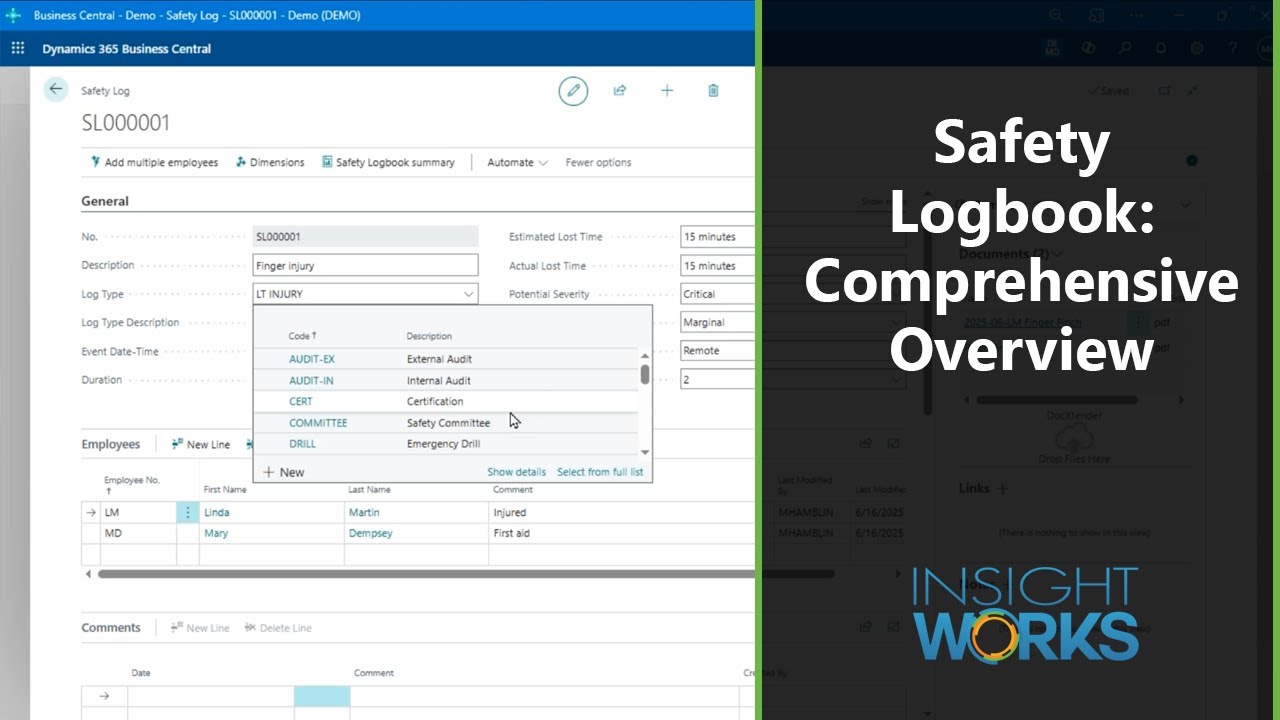Click Add multiple employees action
1280x720 pixels.
(x=154, y=162)
